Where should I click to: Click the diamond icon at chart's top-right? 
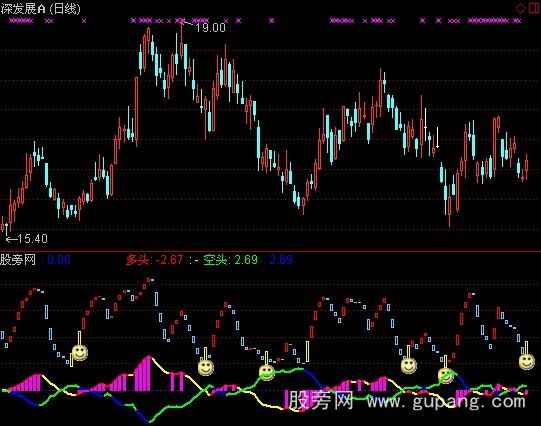pyautogui.click(x=520, y=8)
